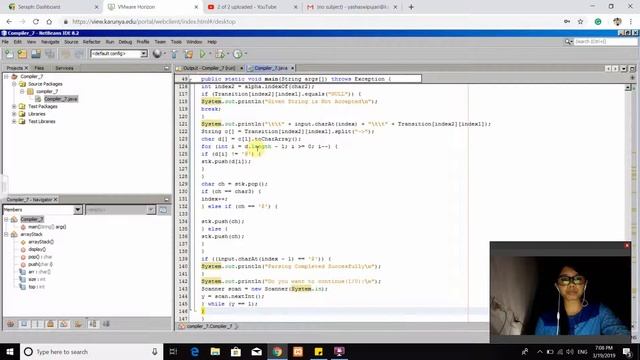Reload the browser page
640x360 pixels.
coord(36,21)
